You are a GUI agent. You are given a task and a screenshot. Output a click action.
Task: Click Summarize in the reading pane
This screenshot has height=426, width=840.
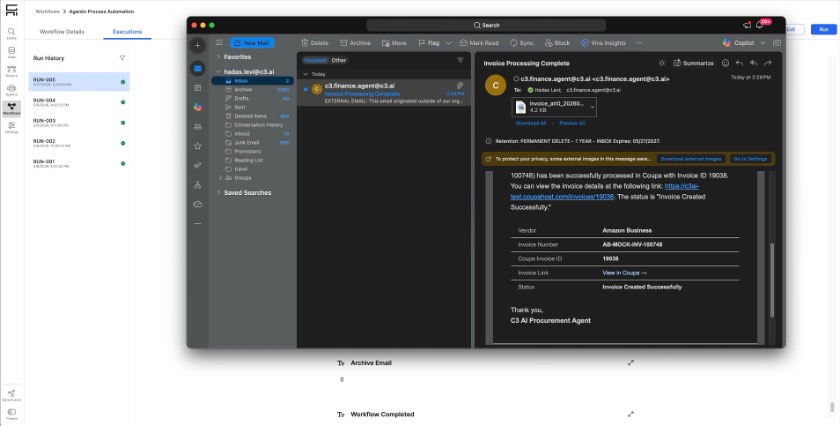point(693,63)
